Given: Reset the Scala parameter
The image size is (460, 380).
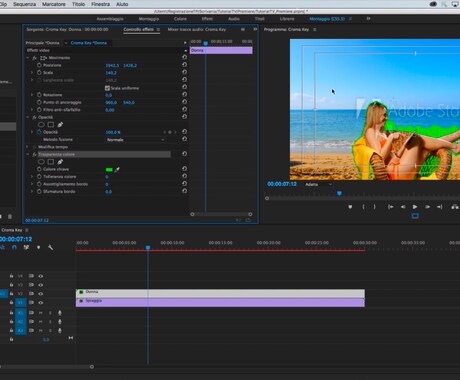Looking at the screenshot, I should click(x=184, y=72).
